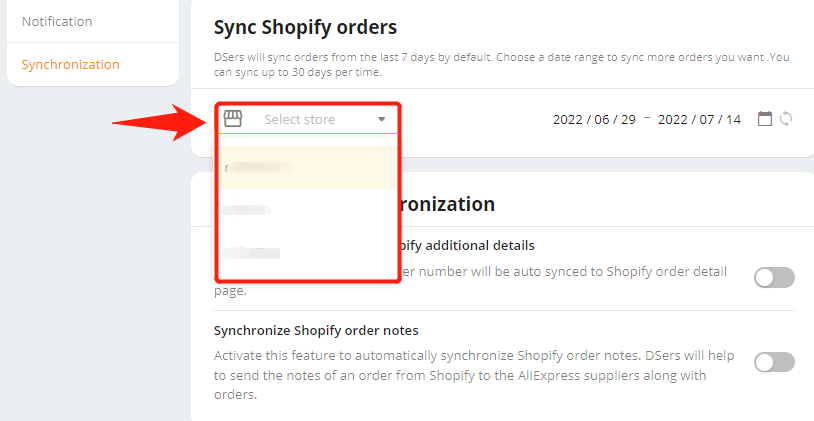
Task: Click the Synchronize Shopify order notes title
Action: (316, 331)
